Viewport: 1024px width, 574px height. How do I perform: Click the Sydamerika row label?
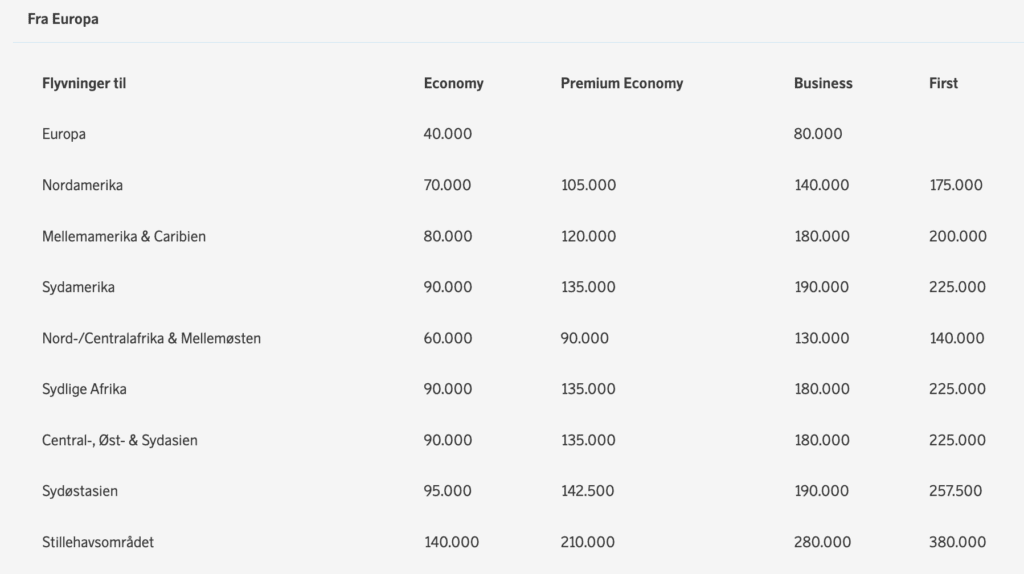(x=78, y=287)
